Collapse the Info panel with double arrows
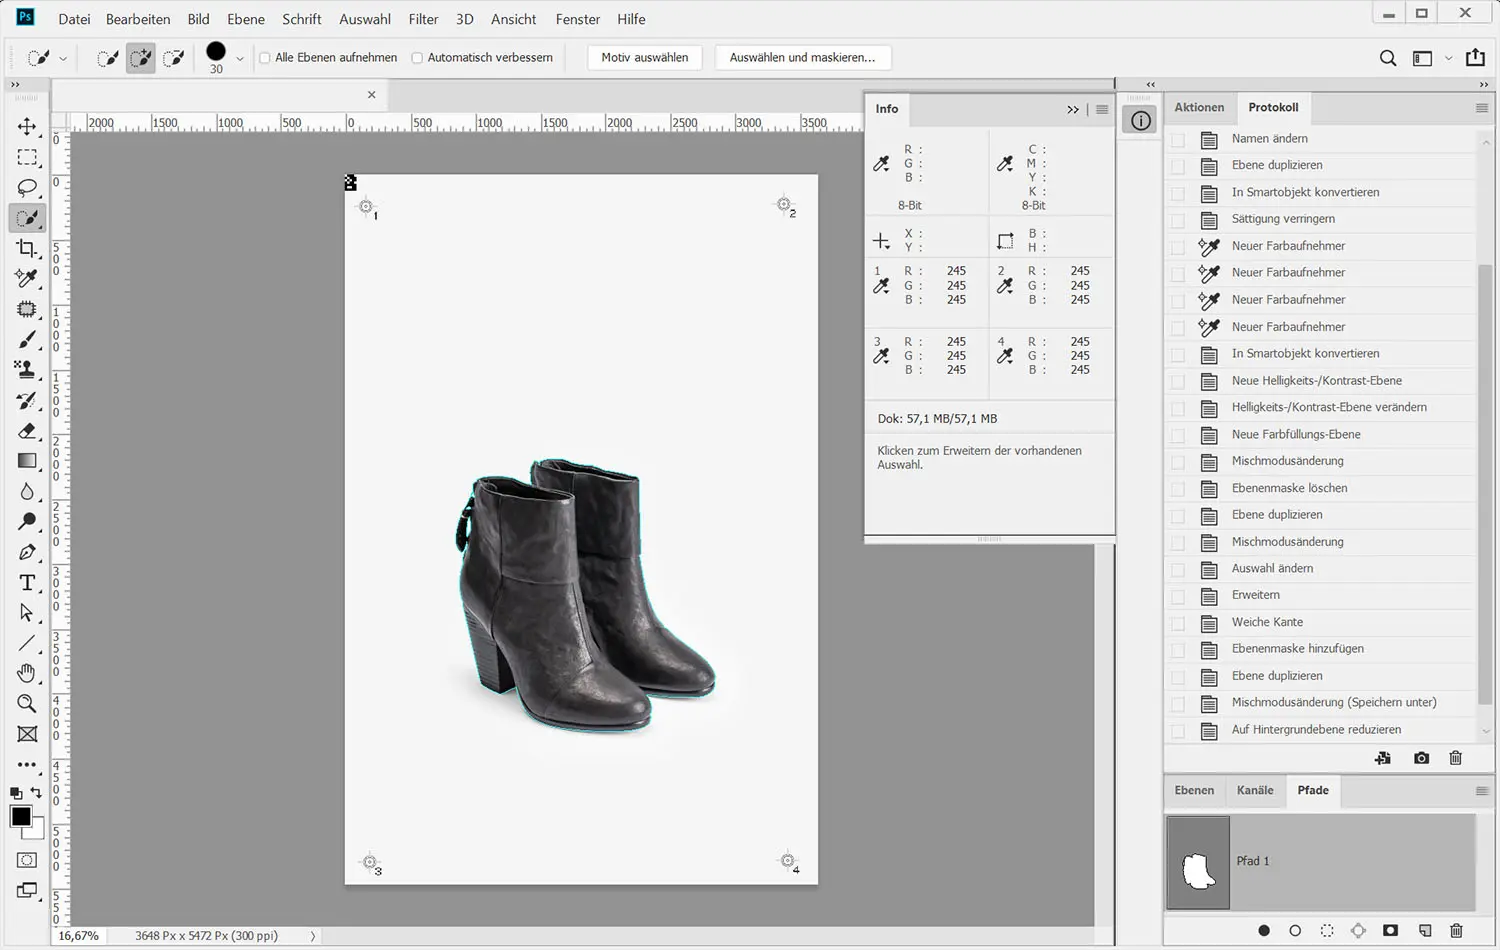The width and height of the screenshot is (1500, 950). (1073, 109)
